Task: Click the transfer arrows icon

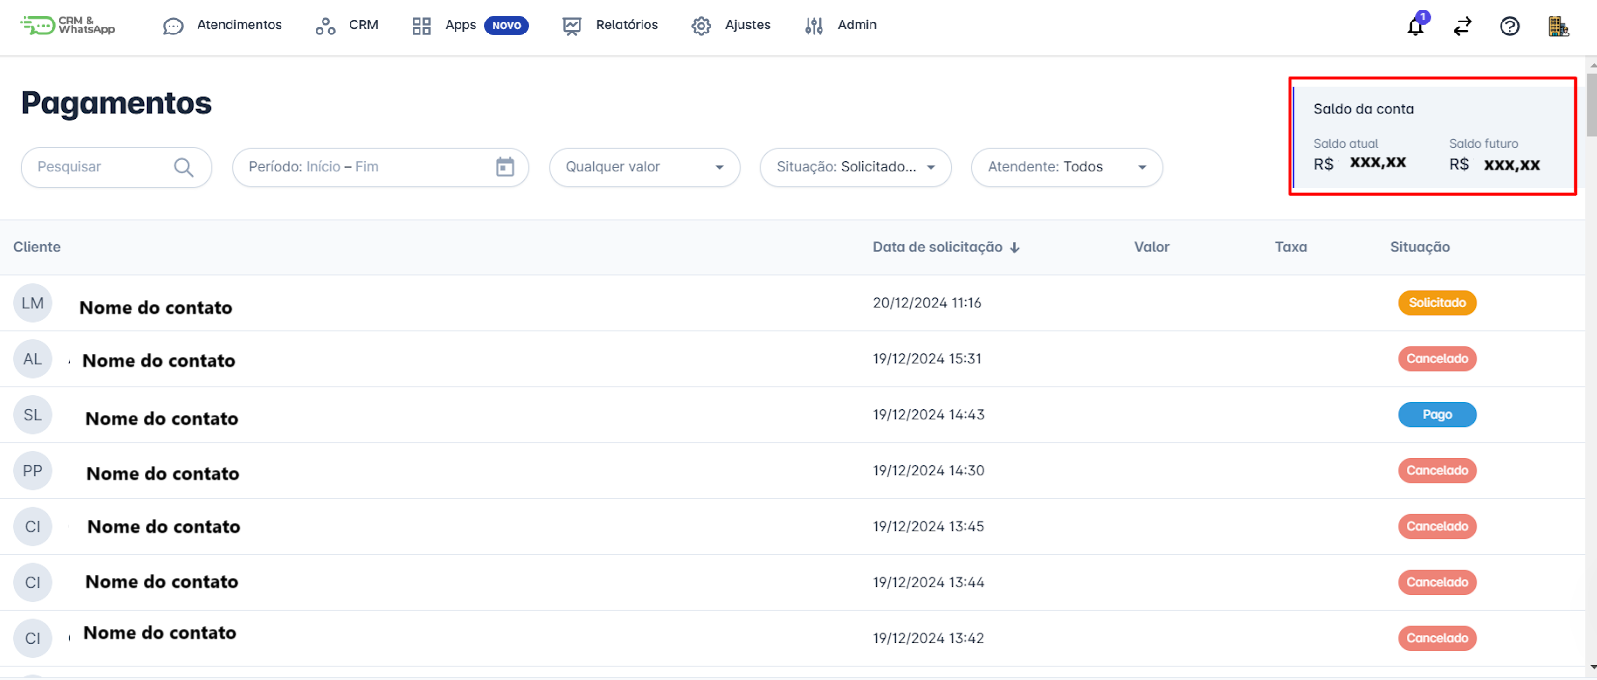Action: coord(1462,26)
